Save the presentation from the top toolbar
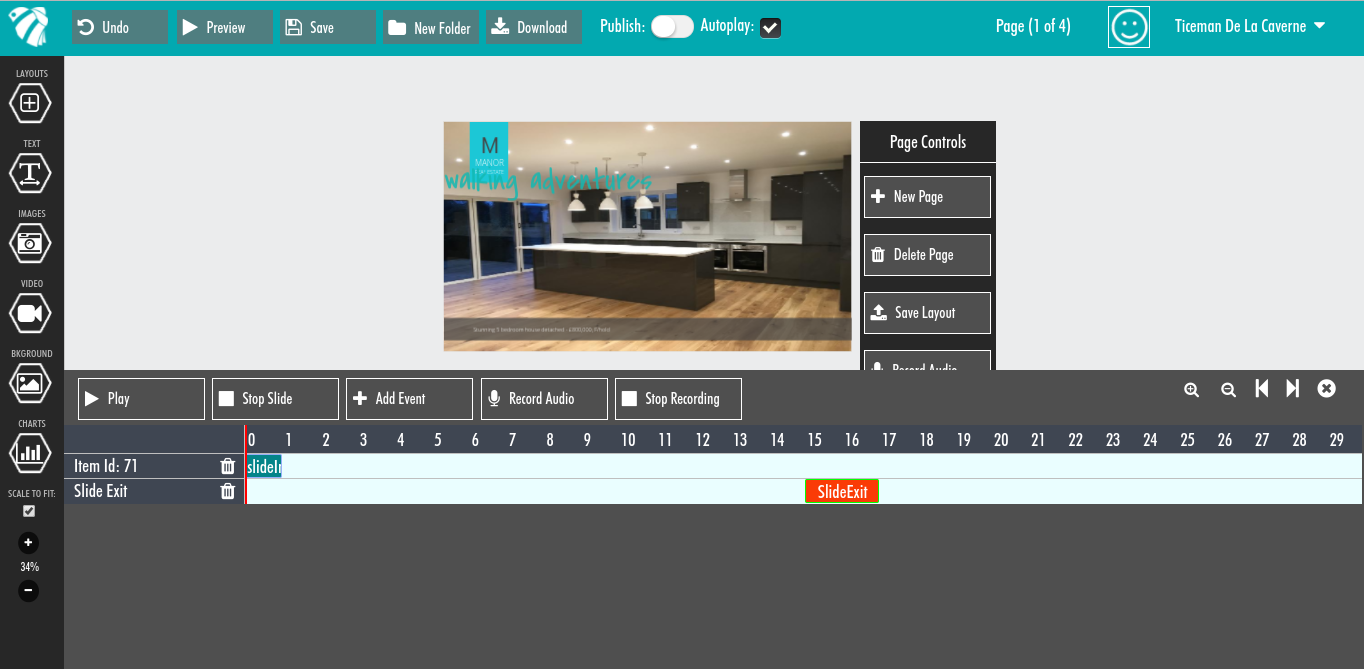1364x669 pixels. 327,27
